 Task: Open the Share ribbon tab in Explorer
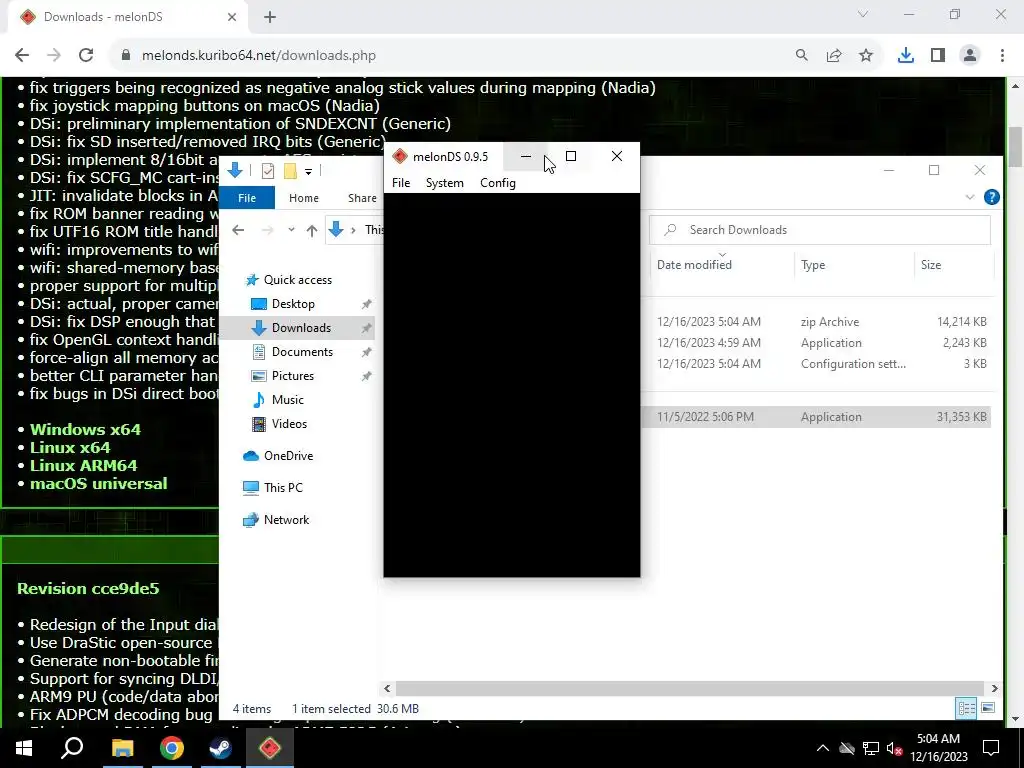pos(362,198)
